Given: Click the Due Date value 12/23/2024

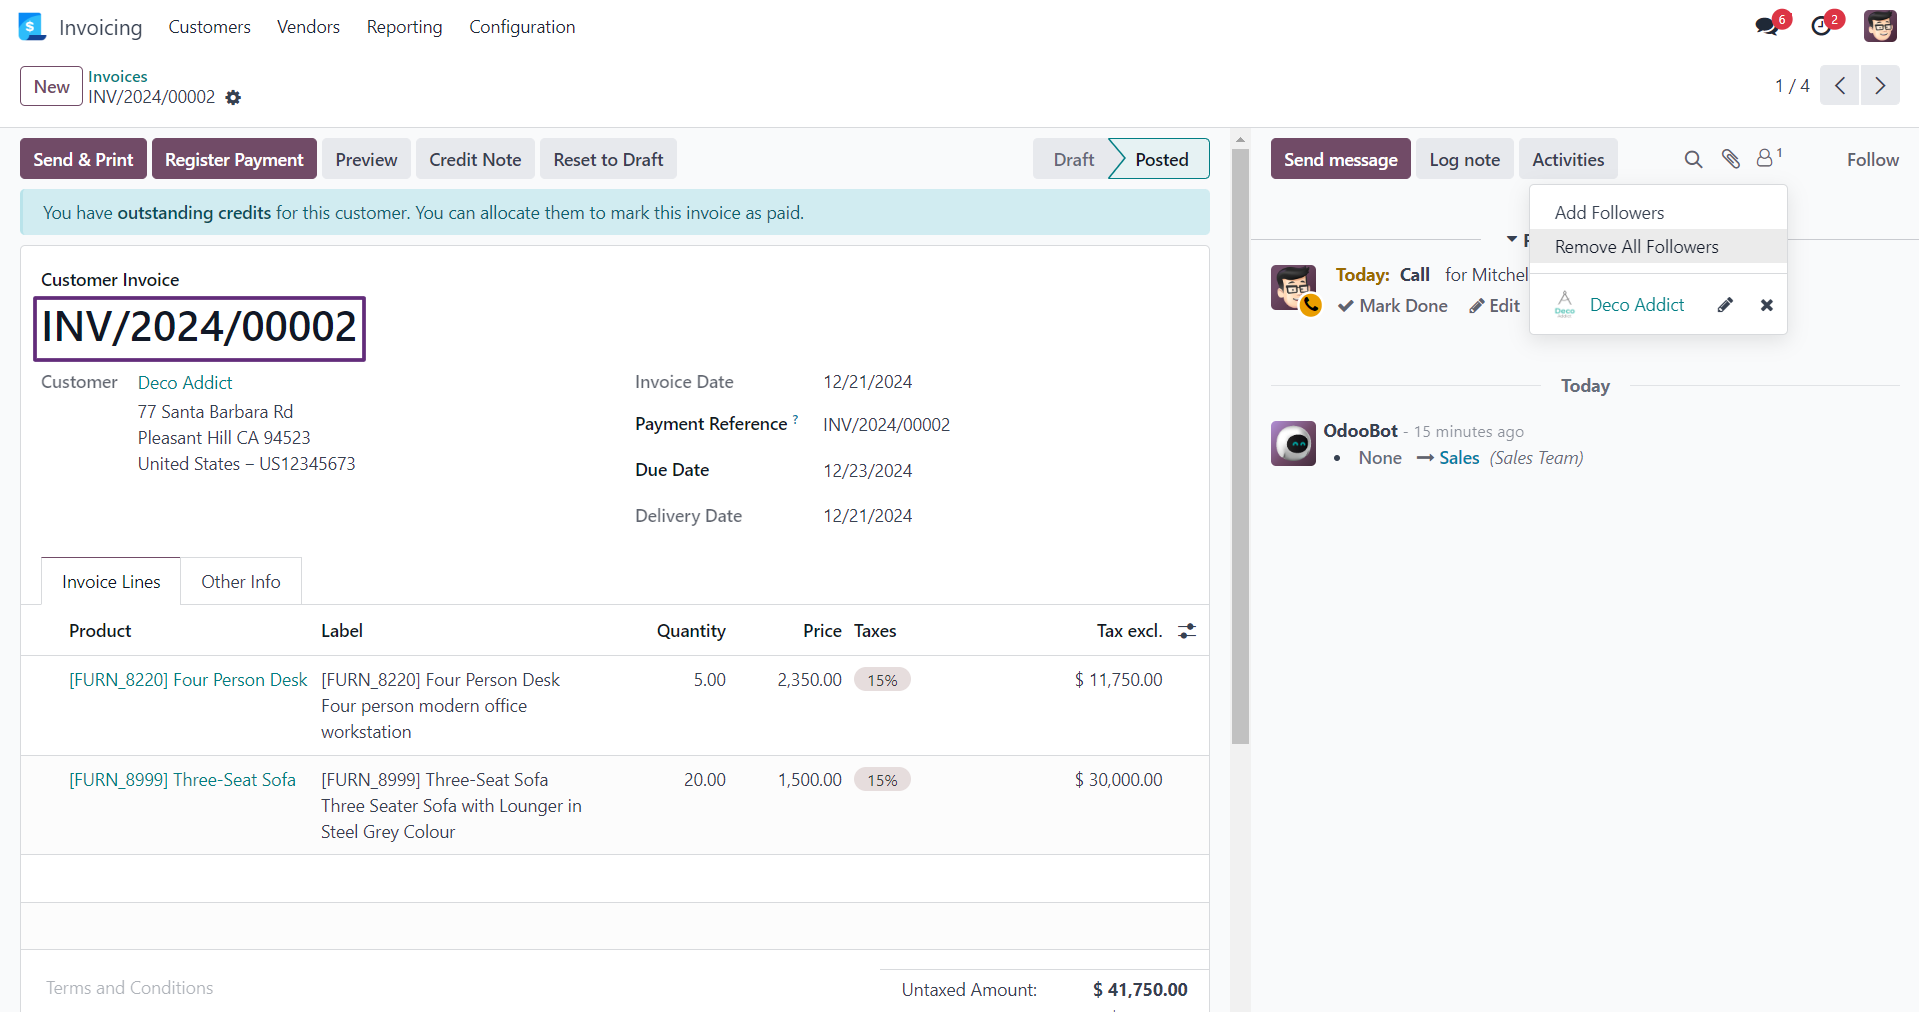Looking at the screenshot, I should coord(867,471).
